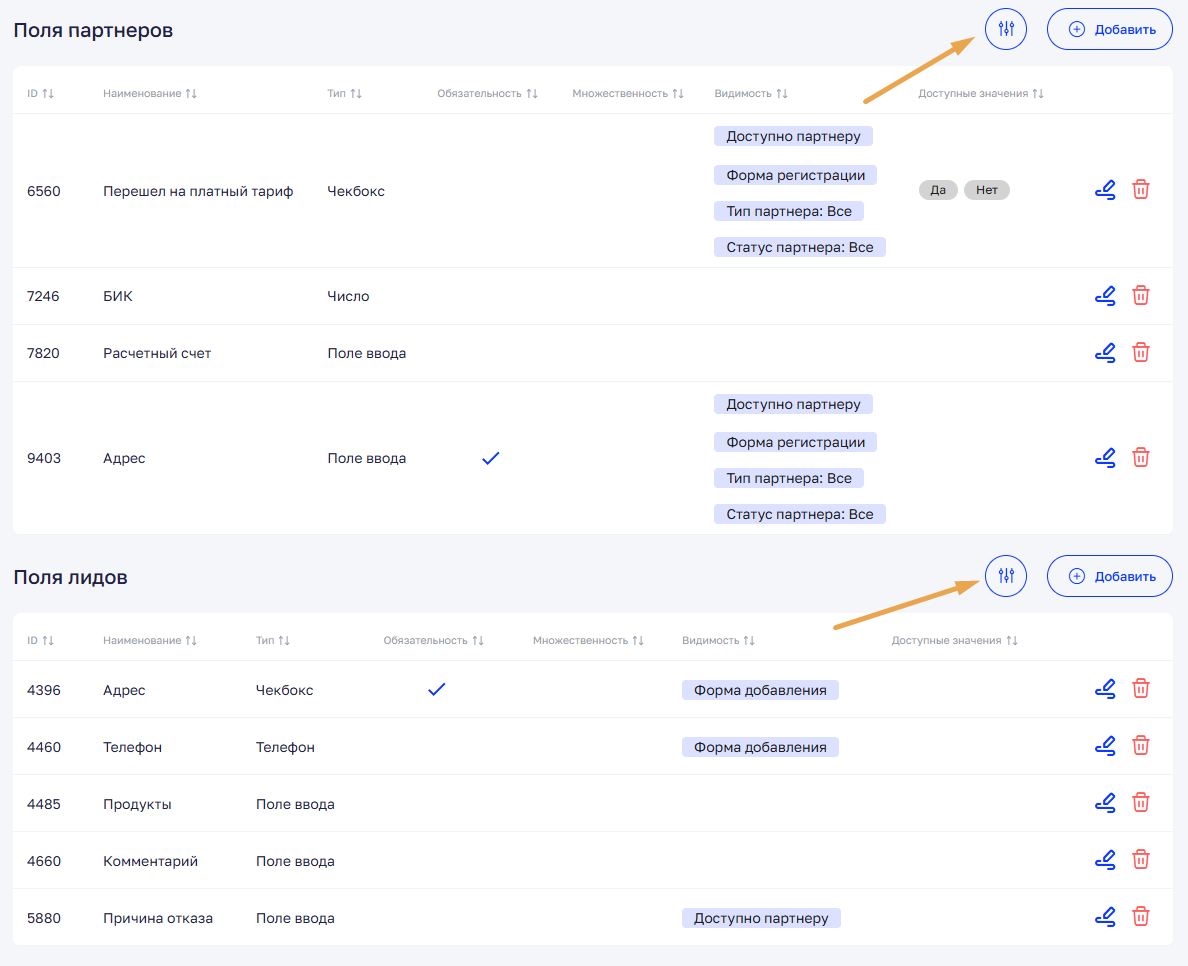
Task: Edit the БИК partner field
Action: (x=1104, y=296)
